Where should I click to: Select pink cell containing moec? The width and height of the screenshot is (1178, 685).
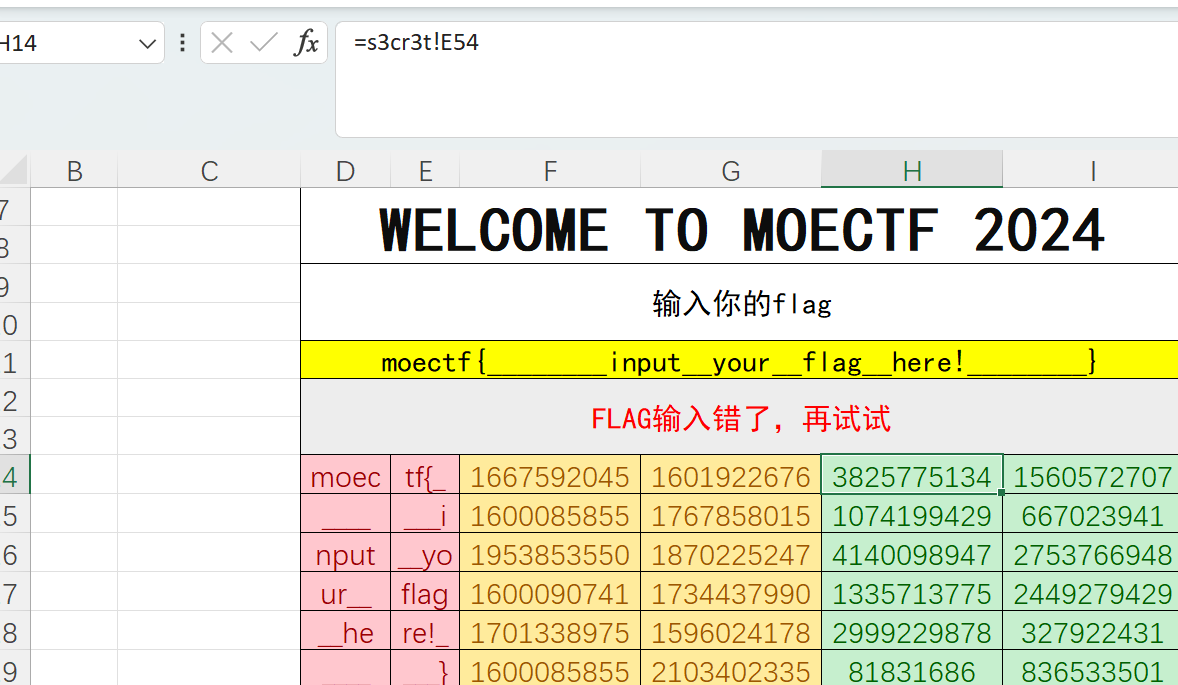tap(345, 476)
